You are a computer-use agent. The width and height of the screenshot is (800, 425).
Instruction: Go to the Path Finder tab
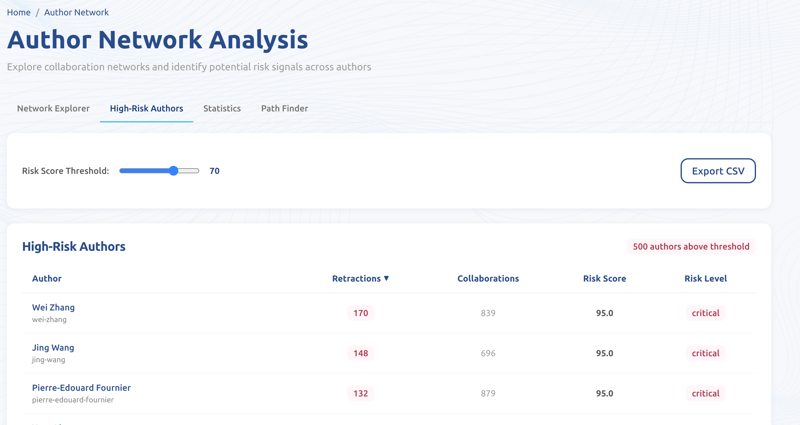[x=284, y=108]
